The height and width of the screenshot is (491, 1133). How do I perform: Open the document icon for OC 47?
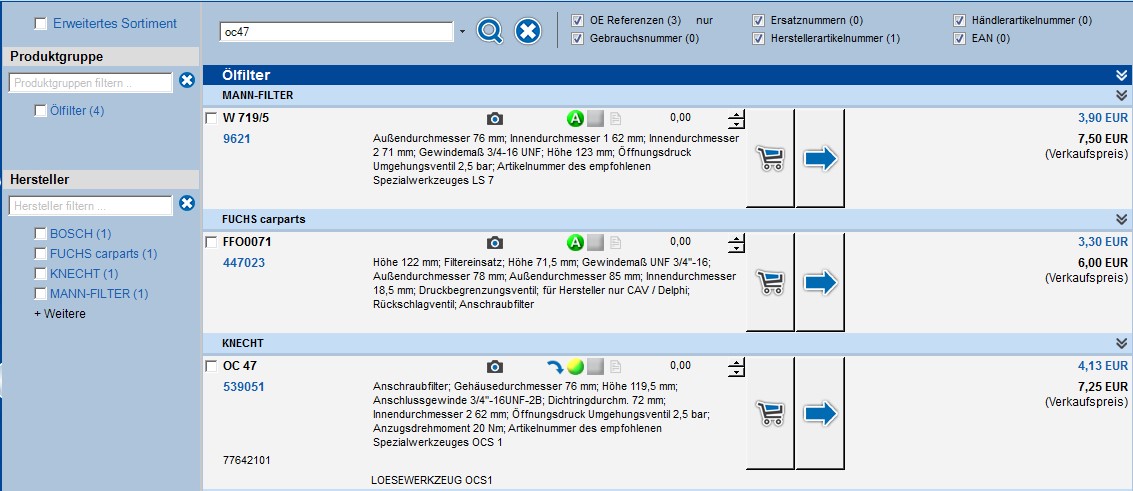[x=615, y=367]
